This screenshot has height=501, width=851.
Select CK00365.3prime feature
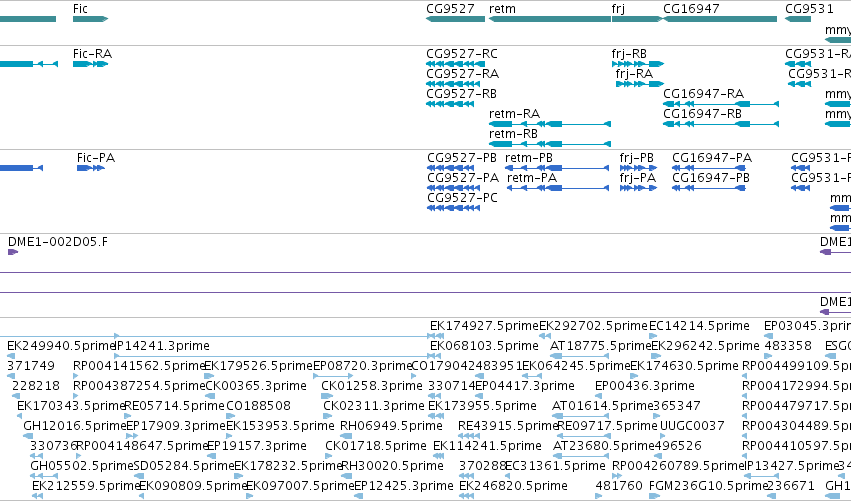click(256, 386)
